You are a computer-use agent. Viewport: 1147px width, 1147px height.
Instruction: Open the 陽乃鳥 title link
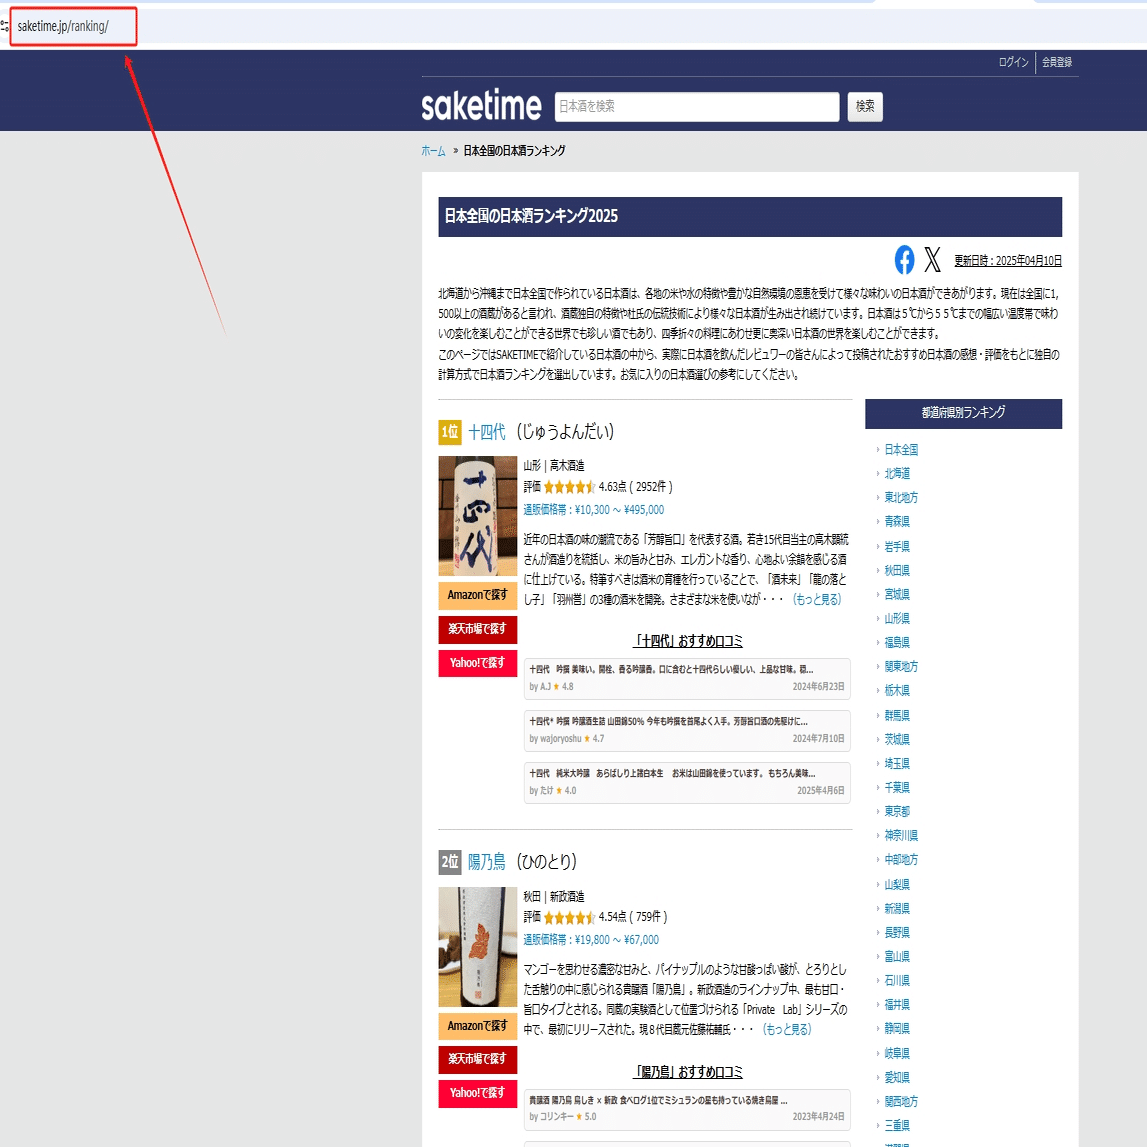tap(486, 862)
